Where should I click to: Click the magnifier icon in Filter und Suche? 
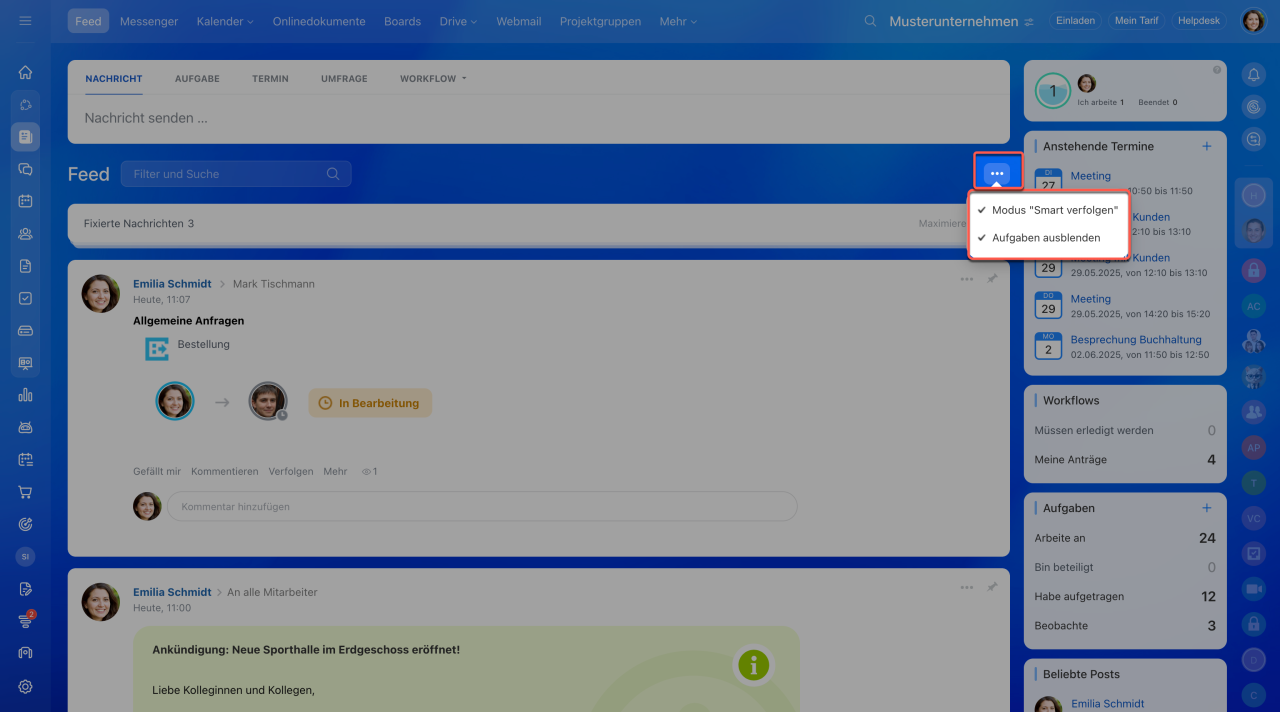tap(333, 174)
